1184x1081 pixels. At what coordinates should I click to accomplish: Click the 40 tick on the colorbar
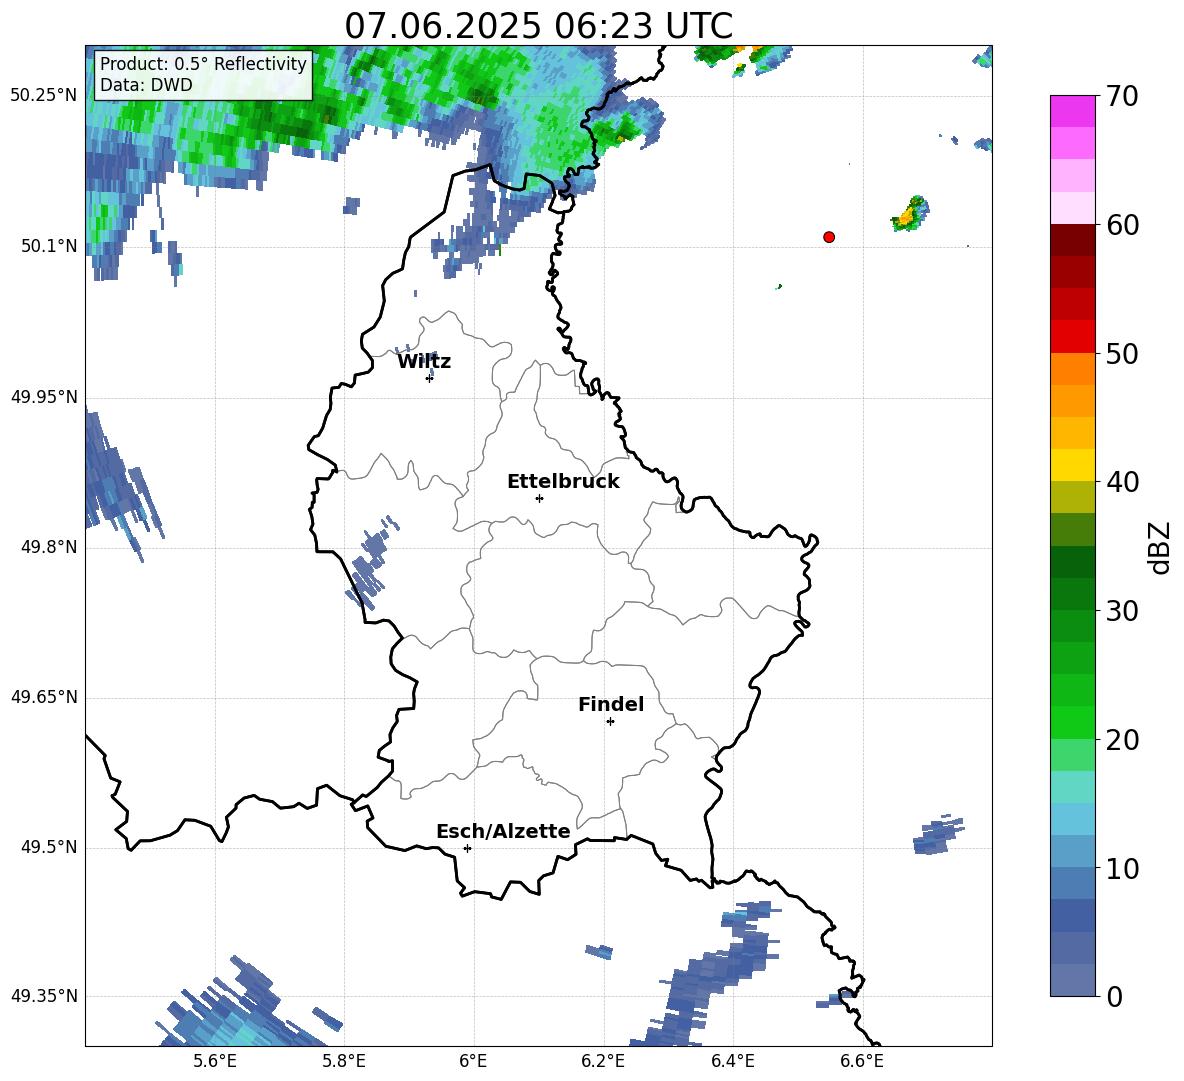(x=1121, y=482)
